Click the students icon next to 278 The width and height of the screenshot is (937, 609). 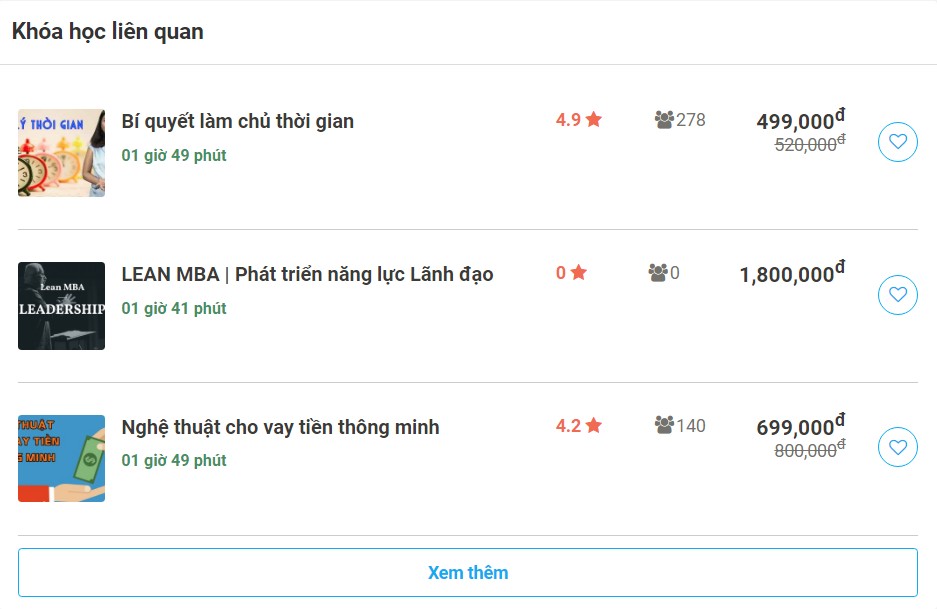664,120
